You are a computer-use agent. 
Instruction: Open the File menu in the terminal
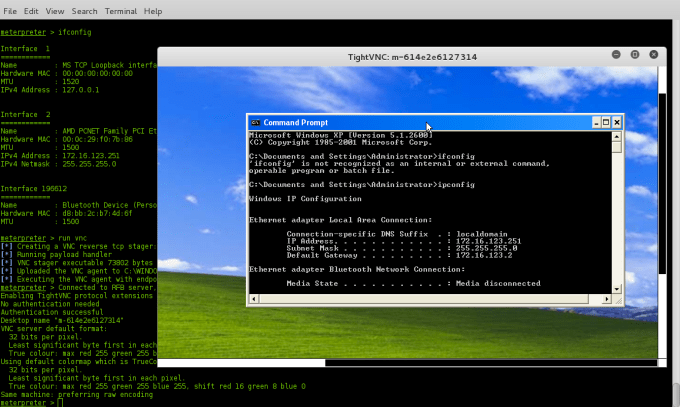(10, 11)
